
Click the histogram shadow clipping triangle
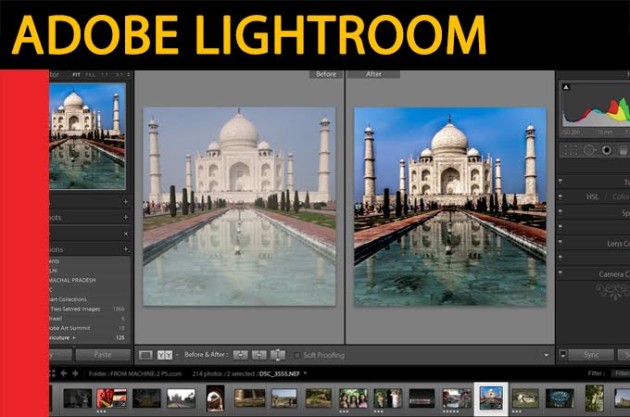pyautogui.click(x=566, y=87)
